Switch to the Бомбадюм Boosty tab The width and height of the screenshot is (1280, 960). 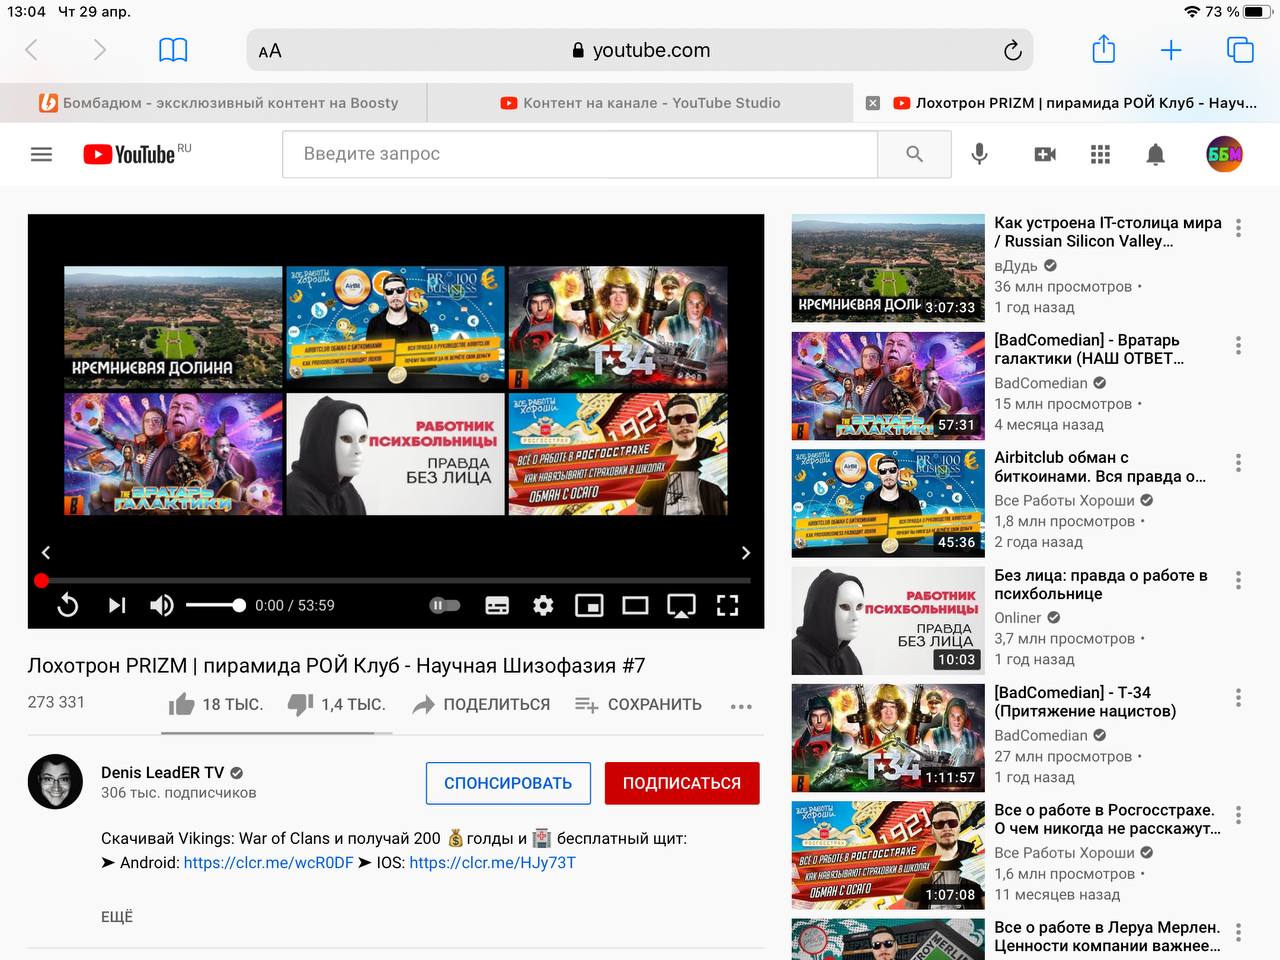click(213, 103)
